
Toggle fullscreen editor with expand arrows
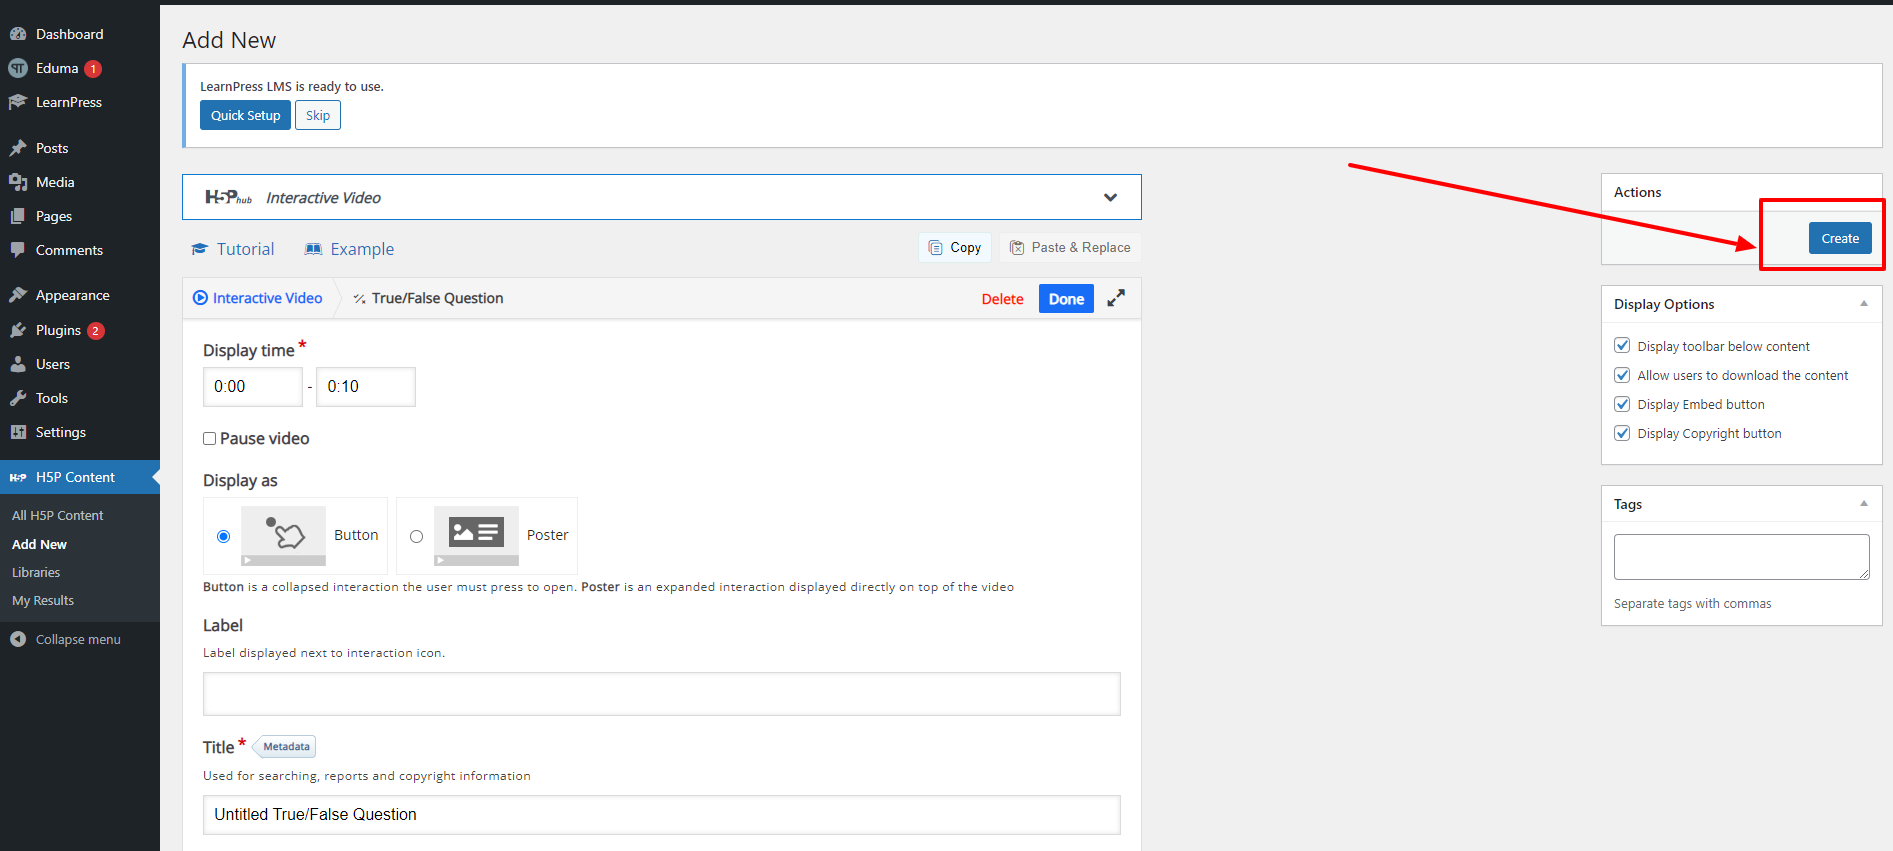[x=1116, y=298]
